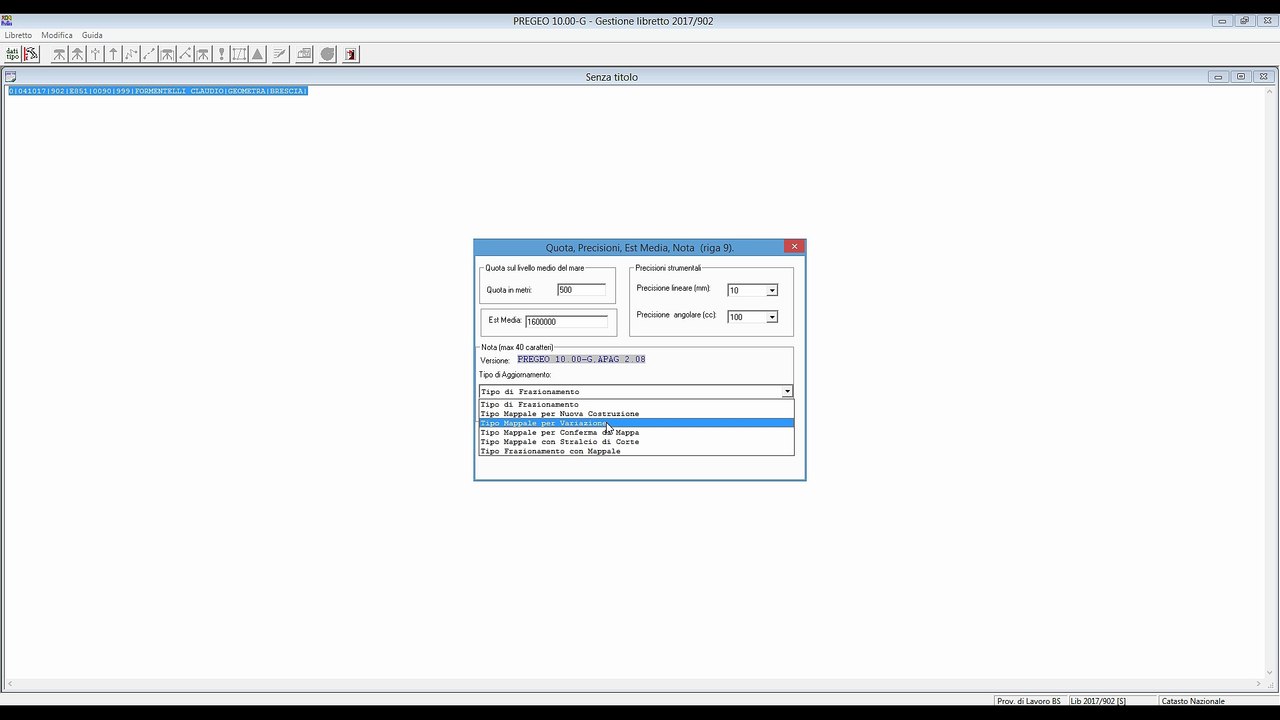1280x720 pixels.
Task: Pick 'Tipo Mappale con Stralcio di Corte'
Action: [636, 441]
